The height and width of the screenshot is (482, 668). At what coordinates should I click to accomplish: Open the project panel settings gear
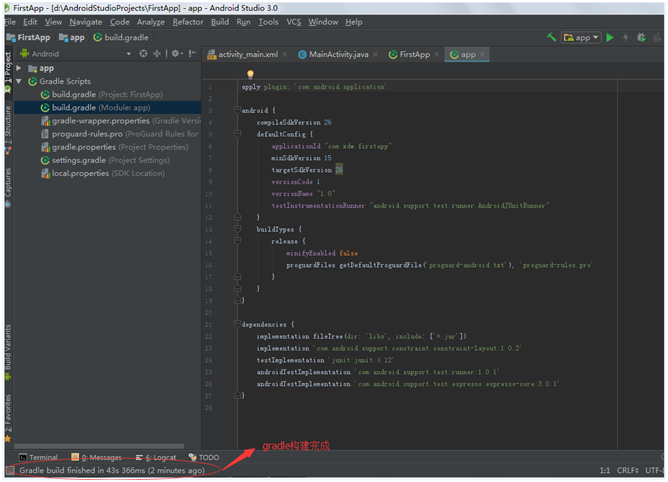(x=175, y=54)
